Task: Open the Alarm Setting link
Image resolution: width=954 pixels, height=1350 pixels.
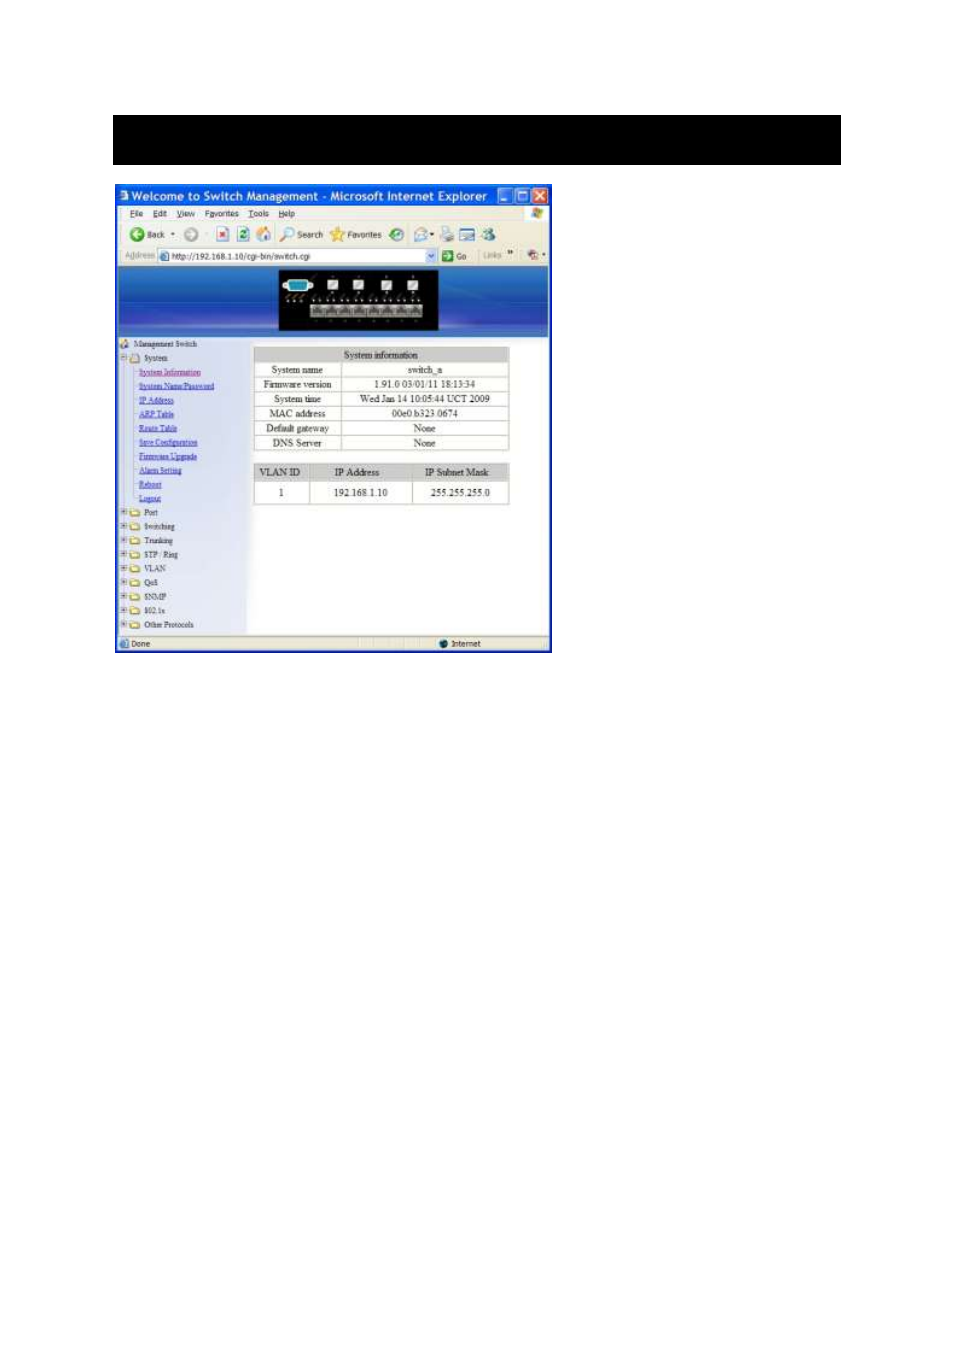Action: [x=160, y=470]
